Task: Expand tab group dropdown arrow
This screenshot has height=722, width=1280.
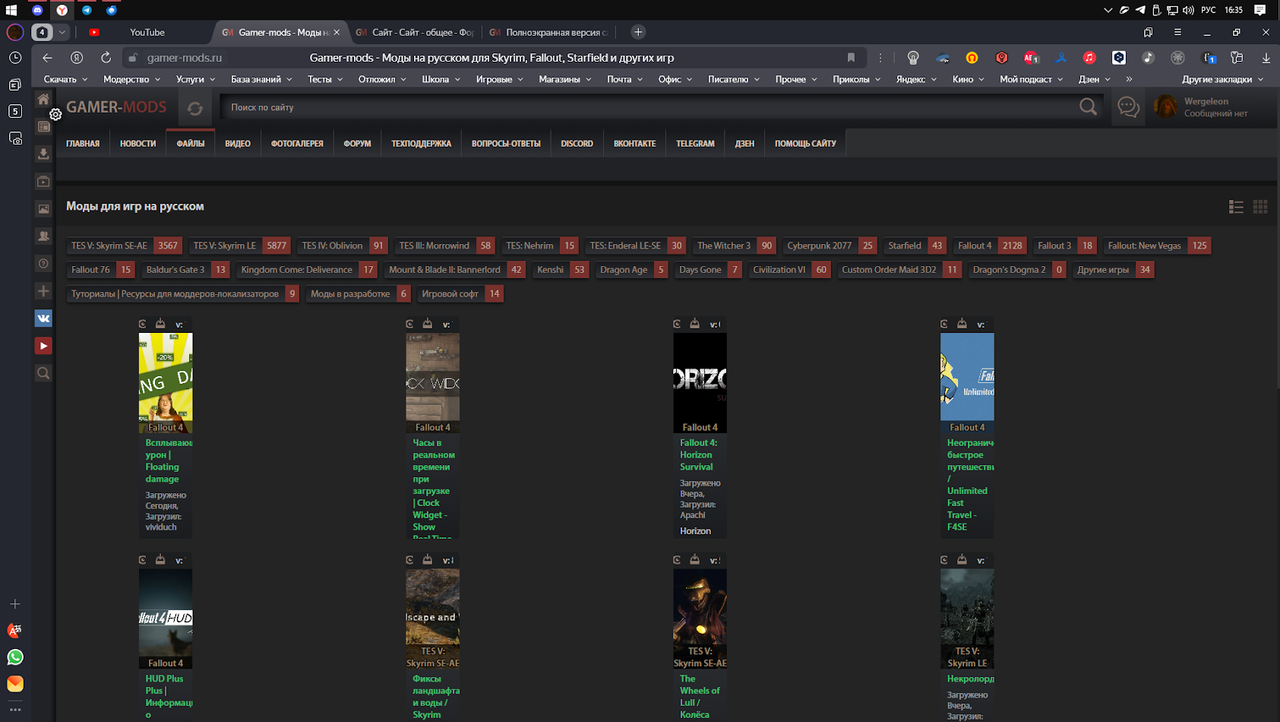Action: 62,32
